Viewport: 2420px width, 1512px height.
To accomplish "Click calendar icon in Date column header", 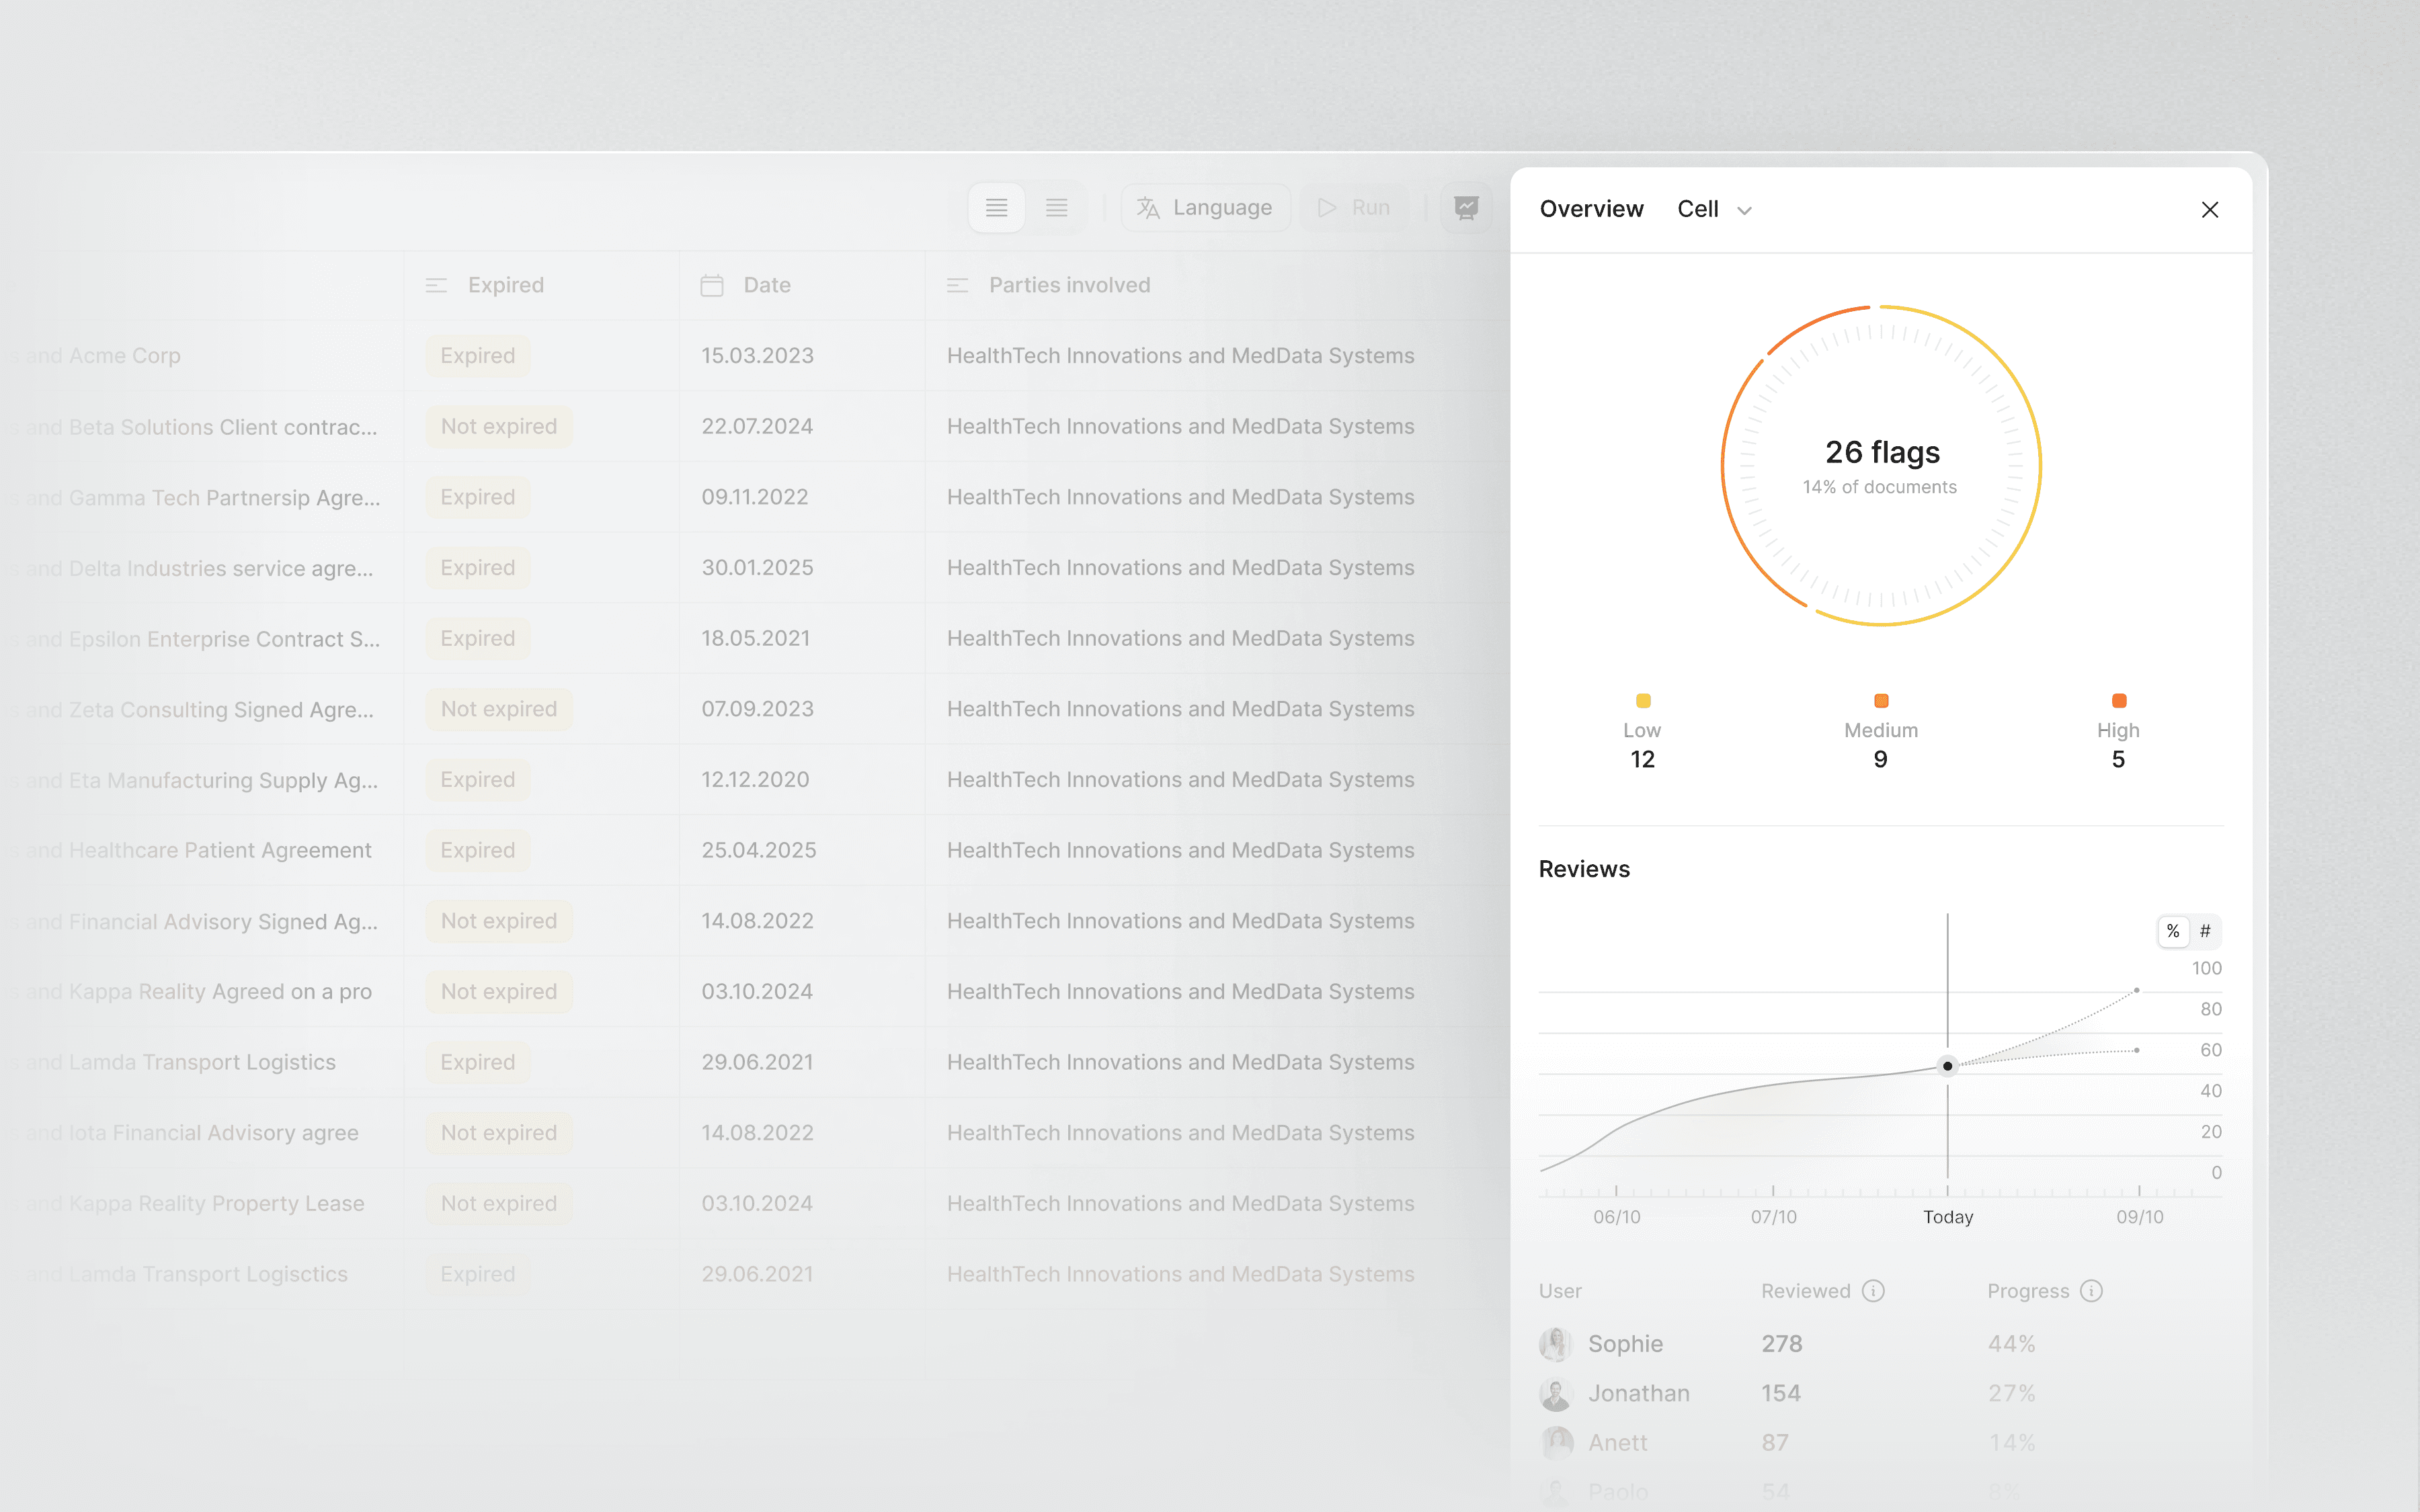I will (712, 286).
